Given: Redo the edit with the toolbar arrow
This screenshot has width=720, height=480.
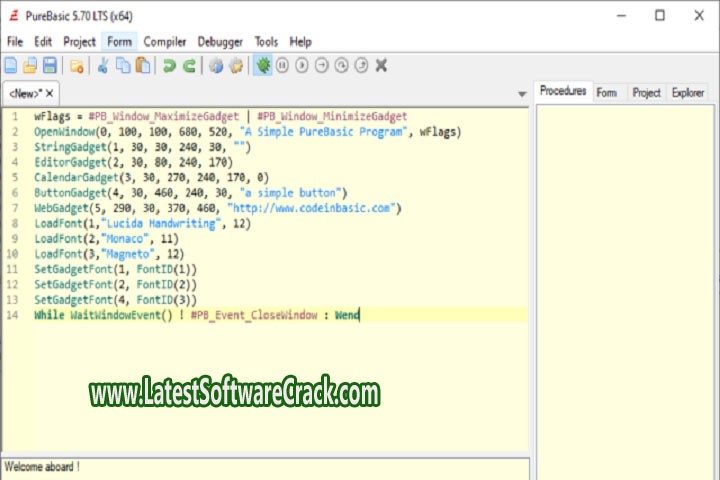Looking at the screenshot, I should point(190,66).
